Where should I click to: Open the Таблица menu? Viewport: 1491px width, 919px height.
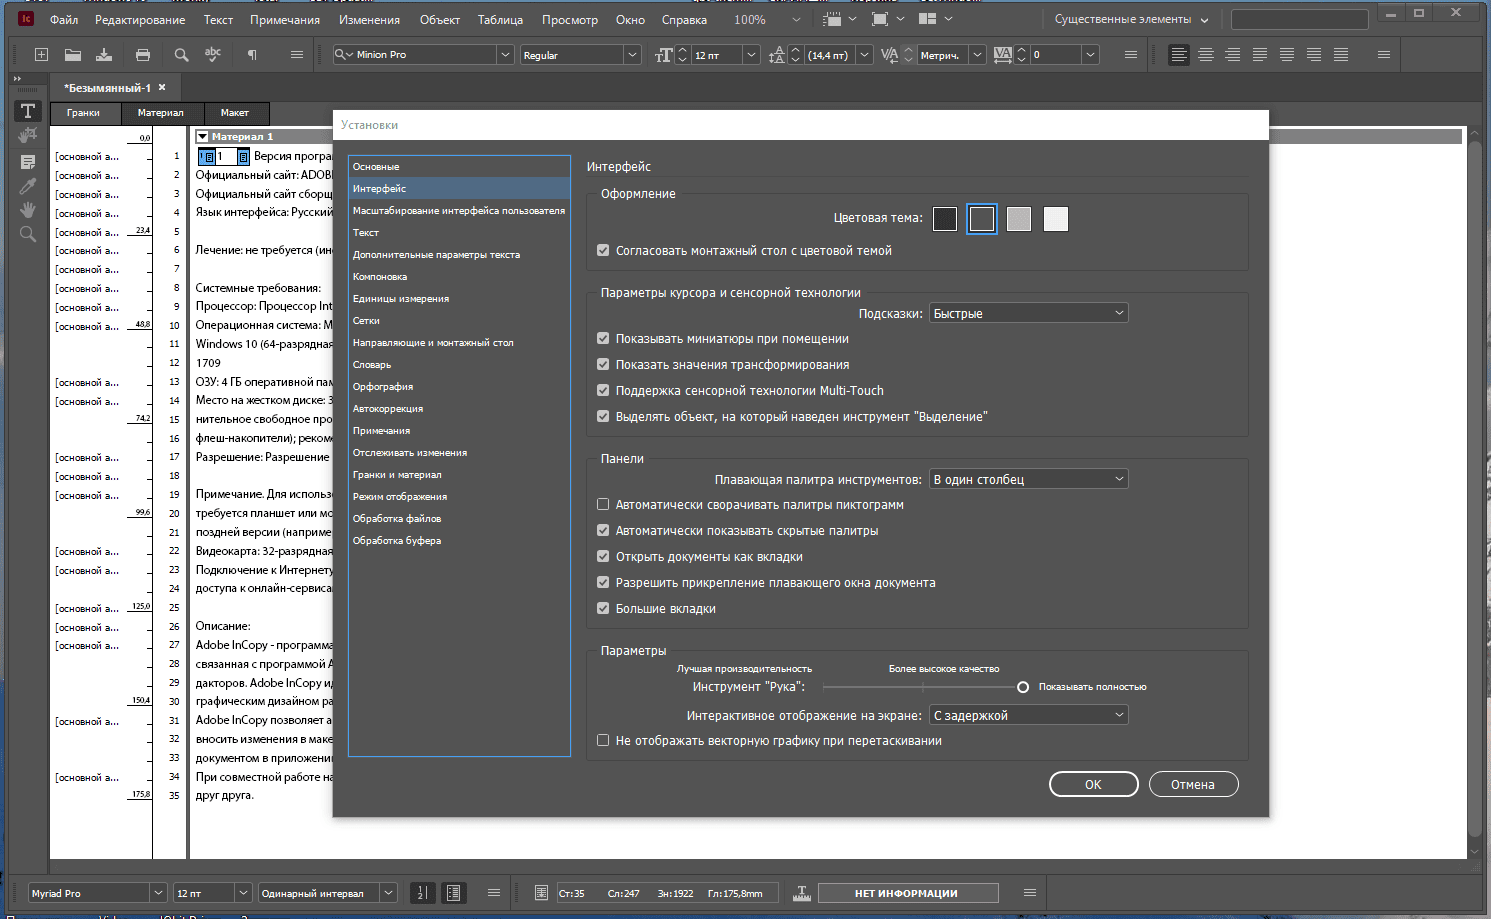[x=500, y=20]
